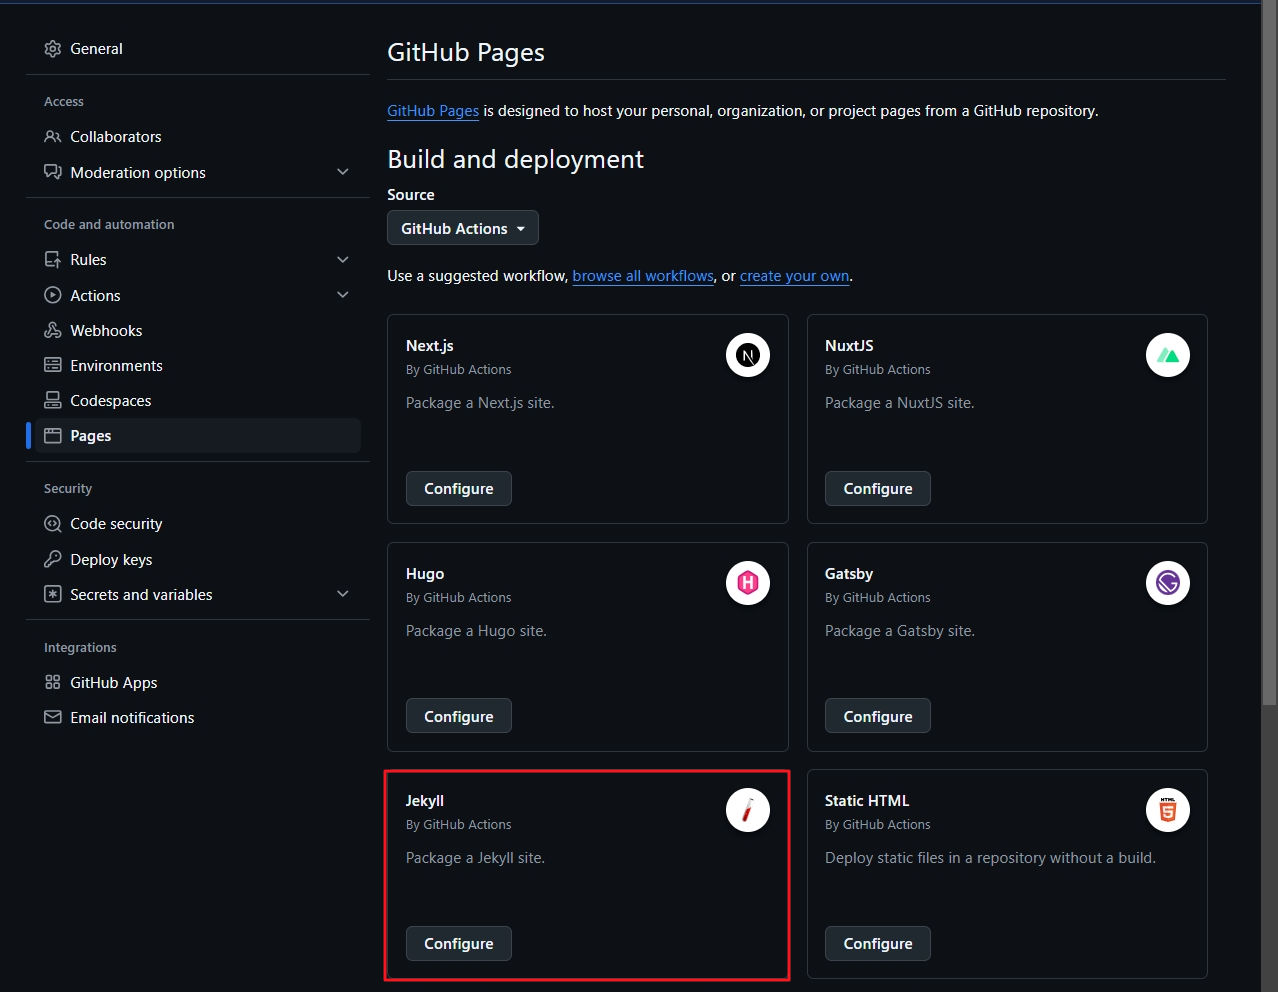
Task: Configure the Next.js workflow
Action: coord(459,489)
